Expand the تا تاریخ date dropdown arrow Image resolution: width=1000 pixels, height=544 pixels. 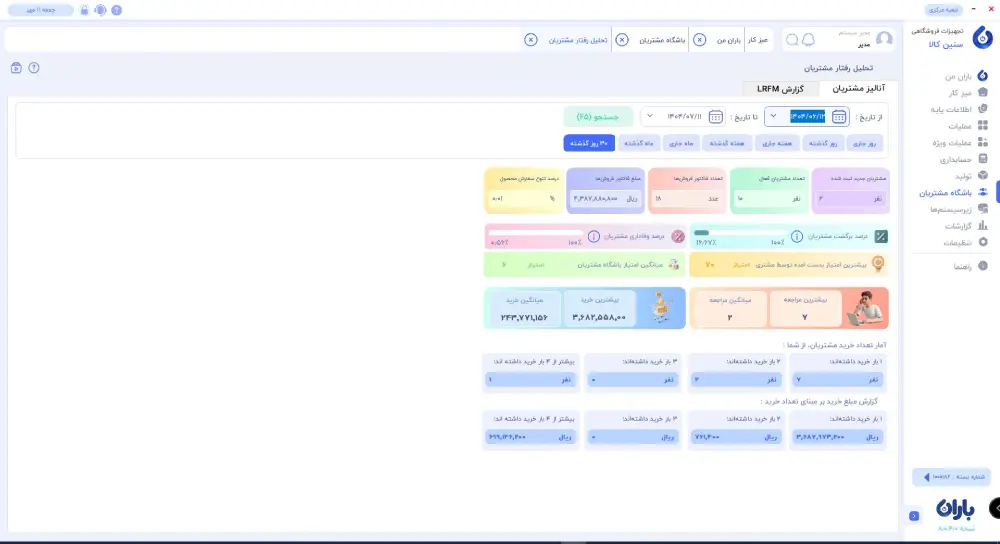pos(650,117)
